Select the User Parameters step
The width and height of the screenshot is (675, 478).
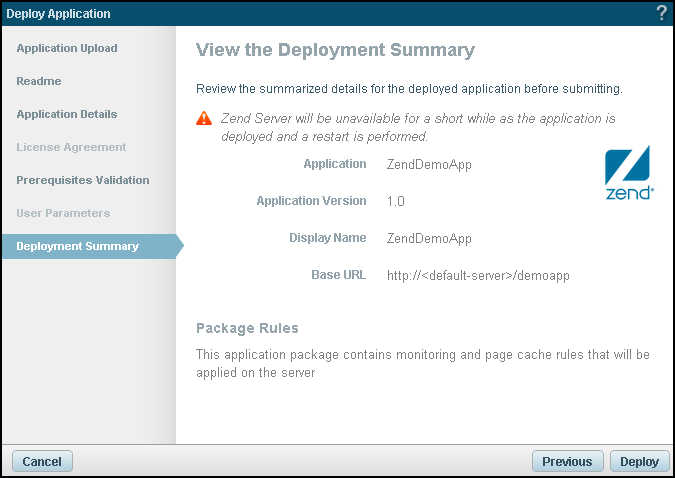[x=63, y=213]
